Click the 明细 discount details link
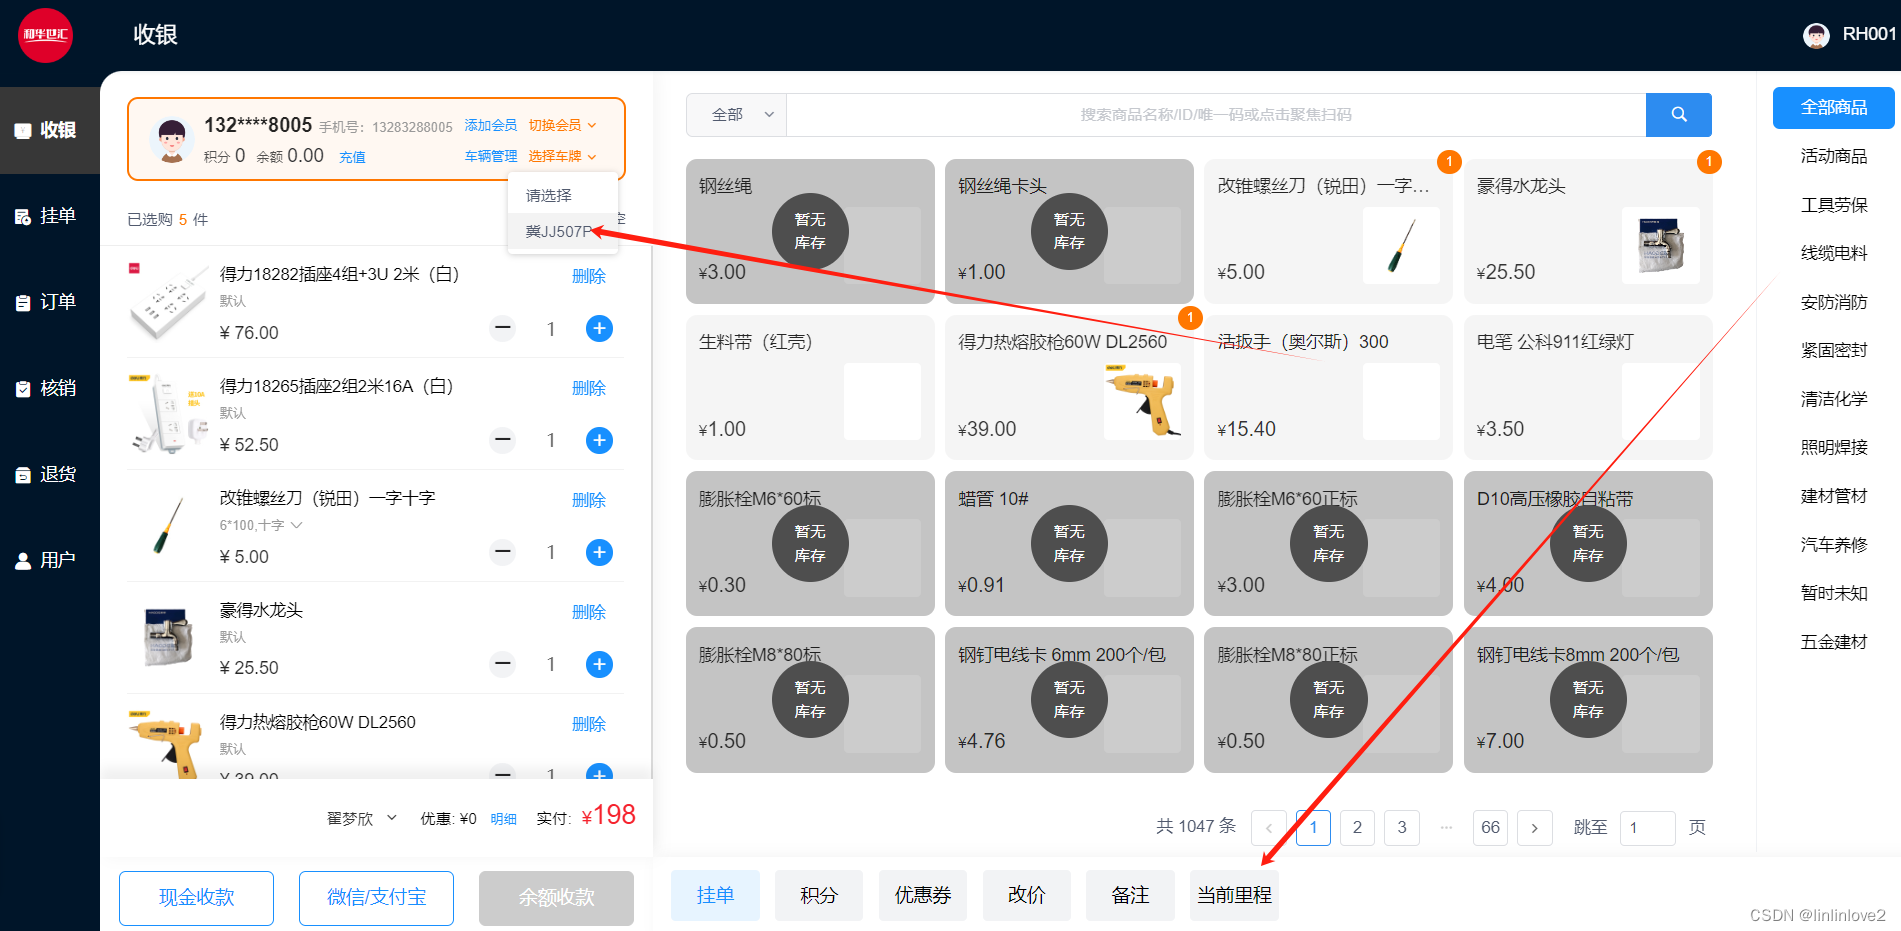The image size is (1901, 931). 504,819
